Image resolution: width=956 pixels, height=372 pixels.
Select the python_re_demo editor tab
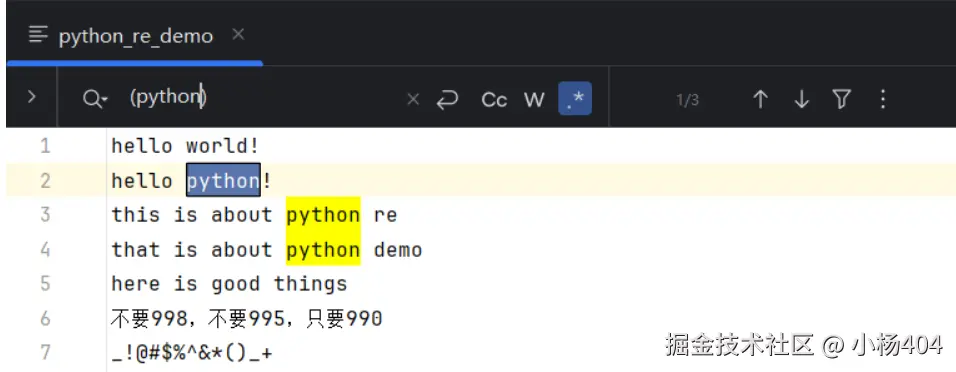[x=135, y=36]
